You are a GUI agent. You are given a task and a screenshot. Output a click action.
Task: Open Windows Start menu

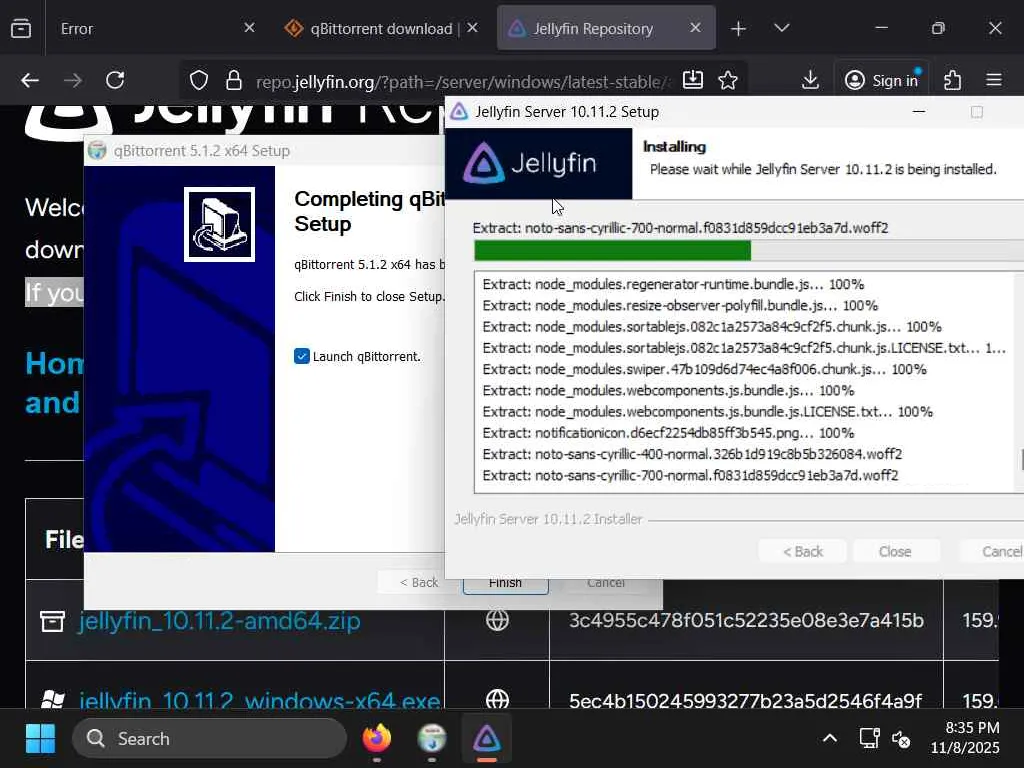pos(40,739)
